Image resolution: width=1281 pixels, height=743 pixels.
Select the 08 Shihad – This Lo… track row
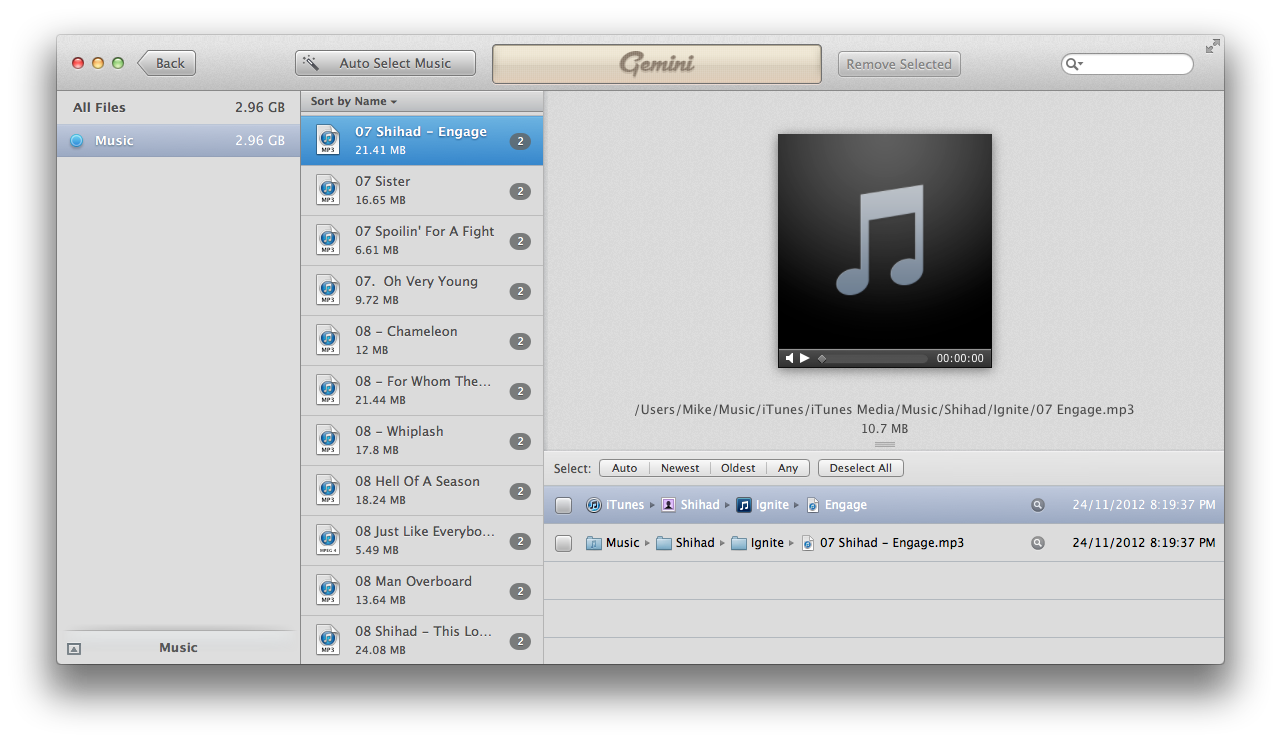[422, 640]
